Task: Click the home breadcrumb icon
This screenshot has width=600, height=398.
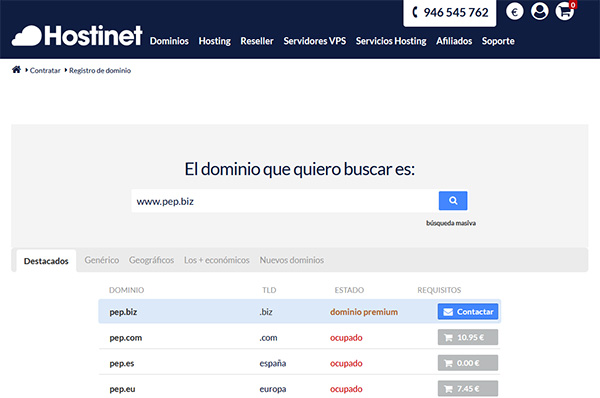Action: (16, 70)
